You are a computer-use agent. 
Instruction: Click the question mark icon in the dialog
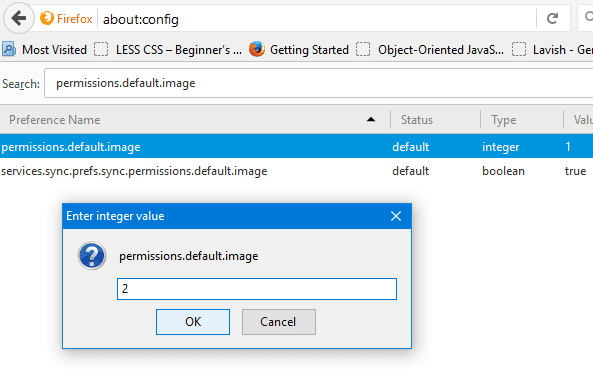coord(92,256)
